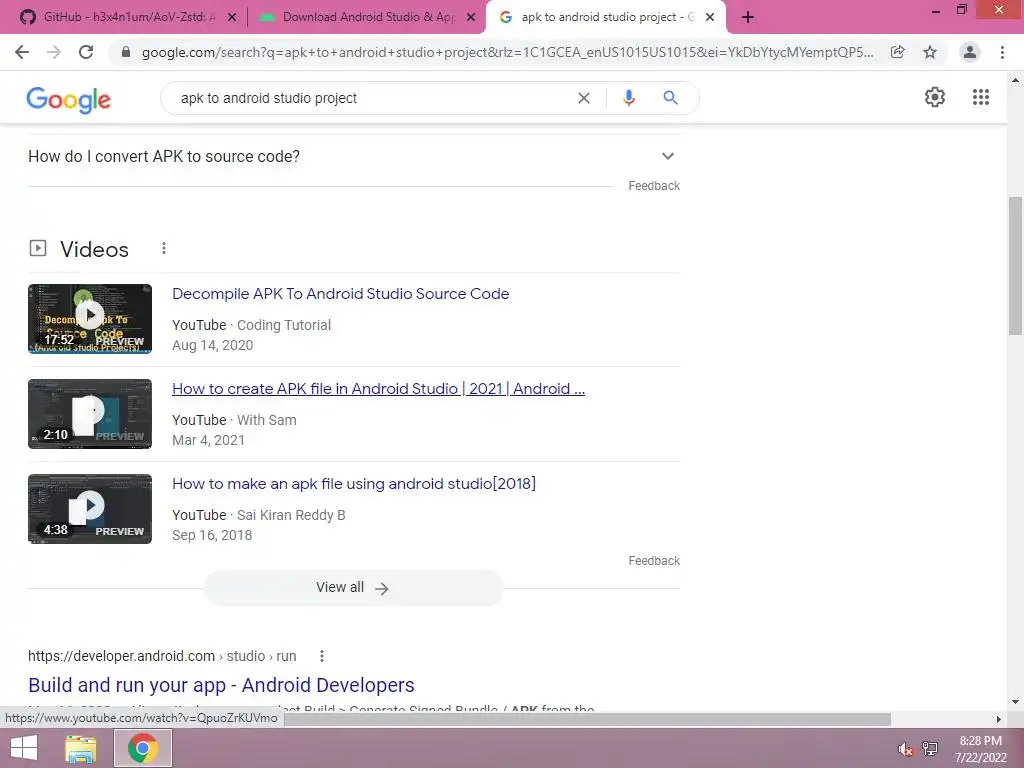This screenshot has width=1024, height=768.
Task: Play the 4:38 video thumbnail
Action: pos(90,509)
